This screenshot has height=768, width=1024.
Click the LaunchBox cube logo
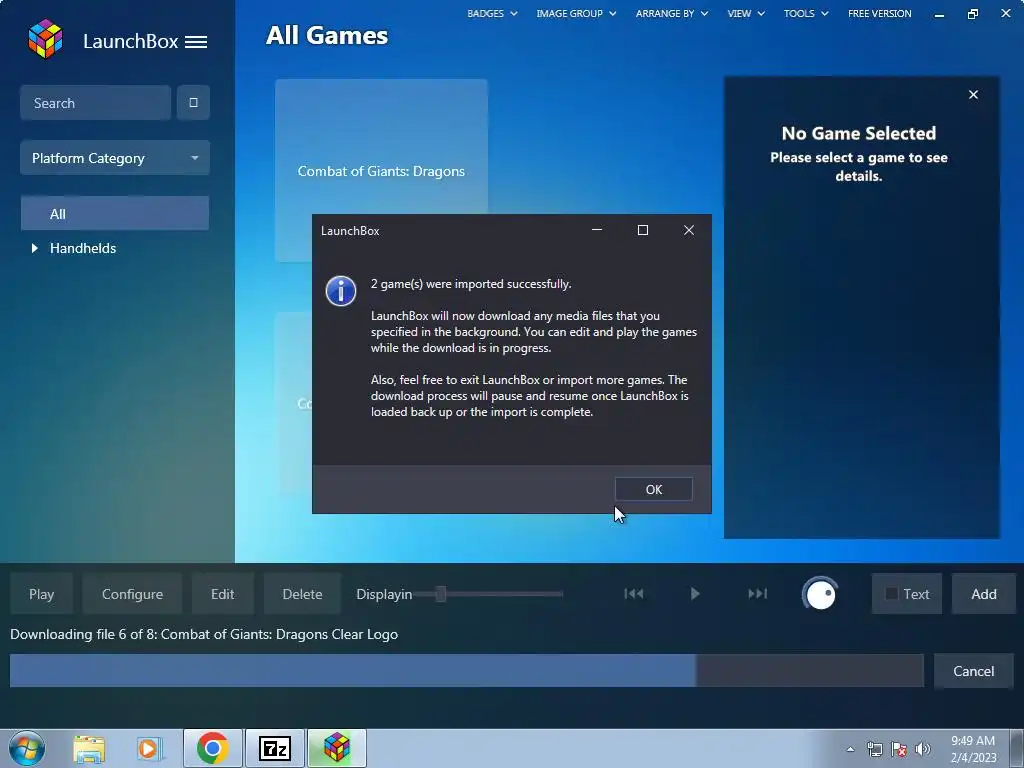45,39
